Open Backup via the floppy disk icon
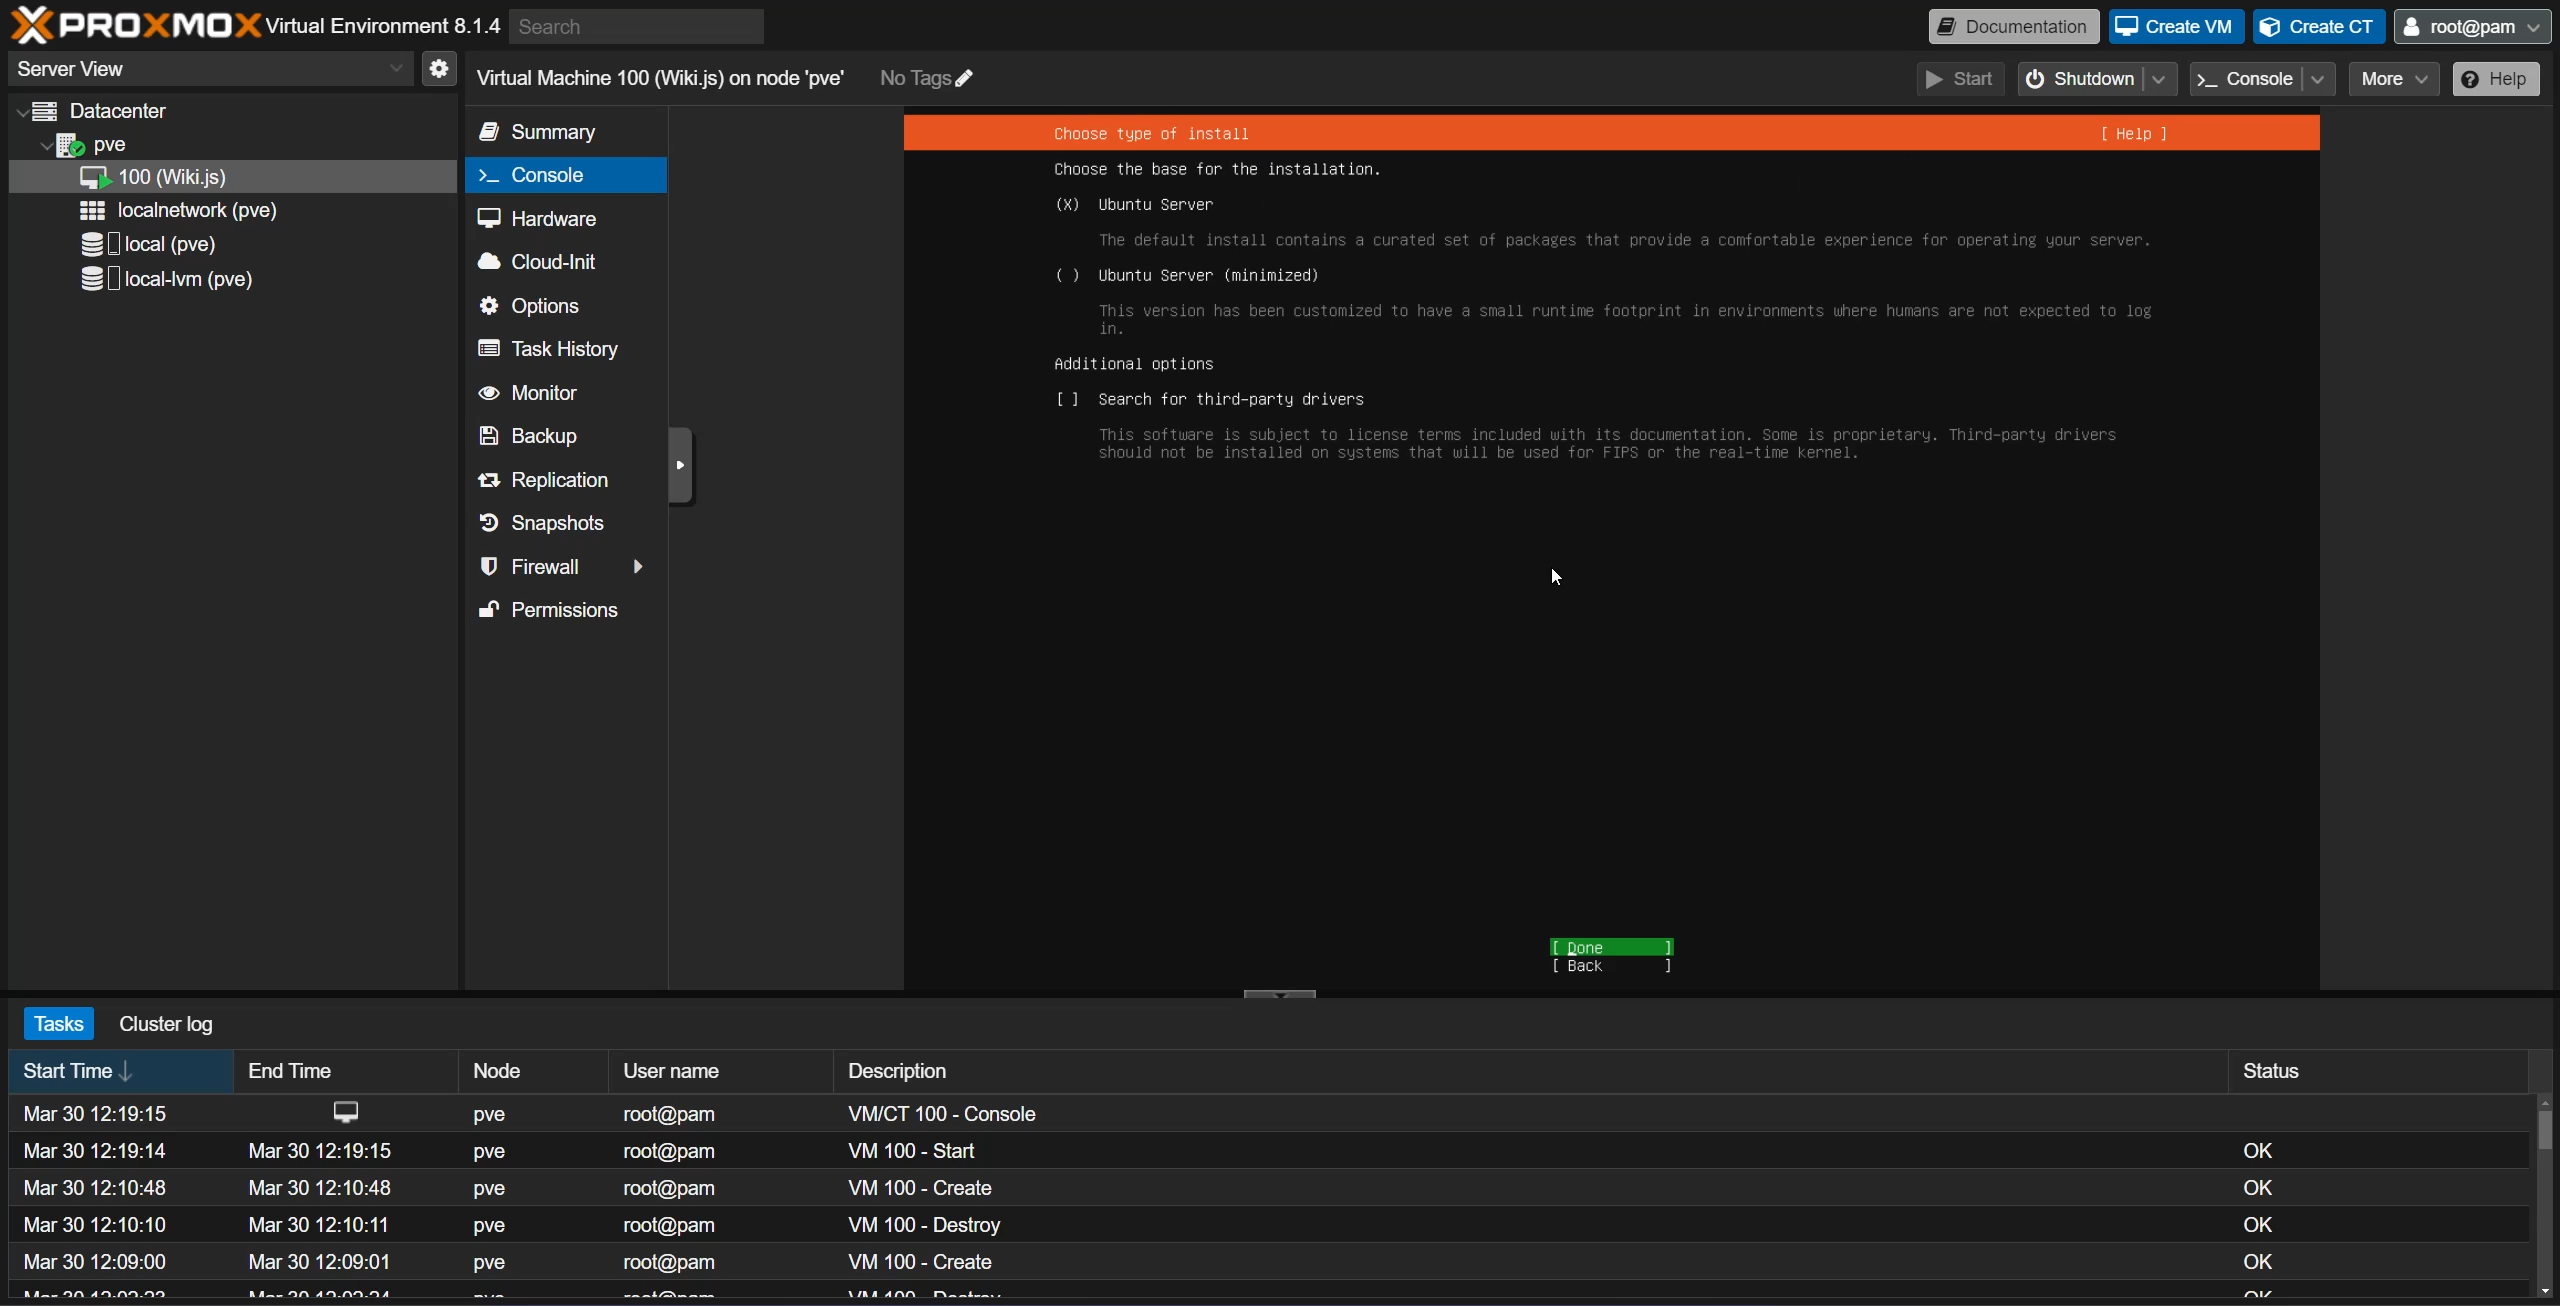Screen dimensions: 2560x1306 click(489, 435)
